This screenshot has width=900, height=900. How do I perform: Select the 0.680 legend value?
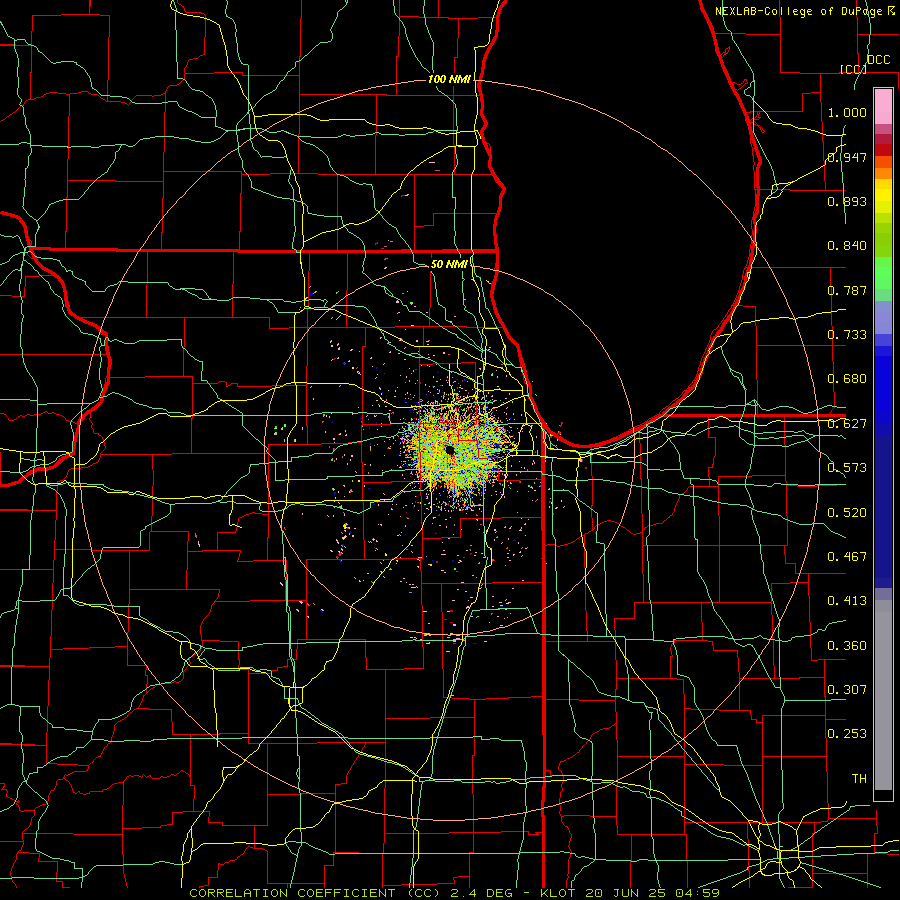(847, 379)
